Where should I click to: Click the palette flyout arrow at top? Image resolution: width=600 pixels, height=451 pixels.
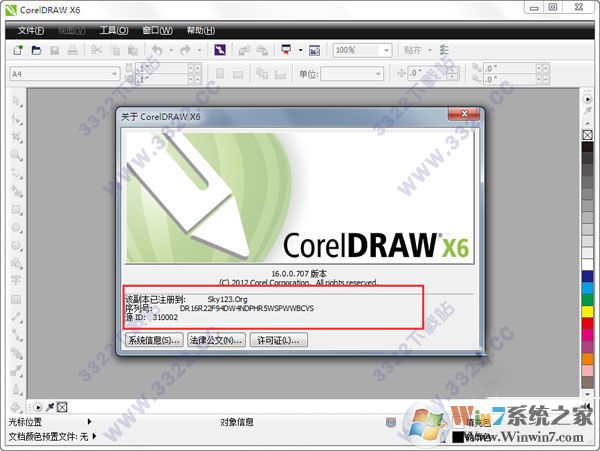[x=587, y=99]
